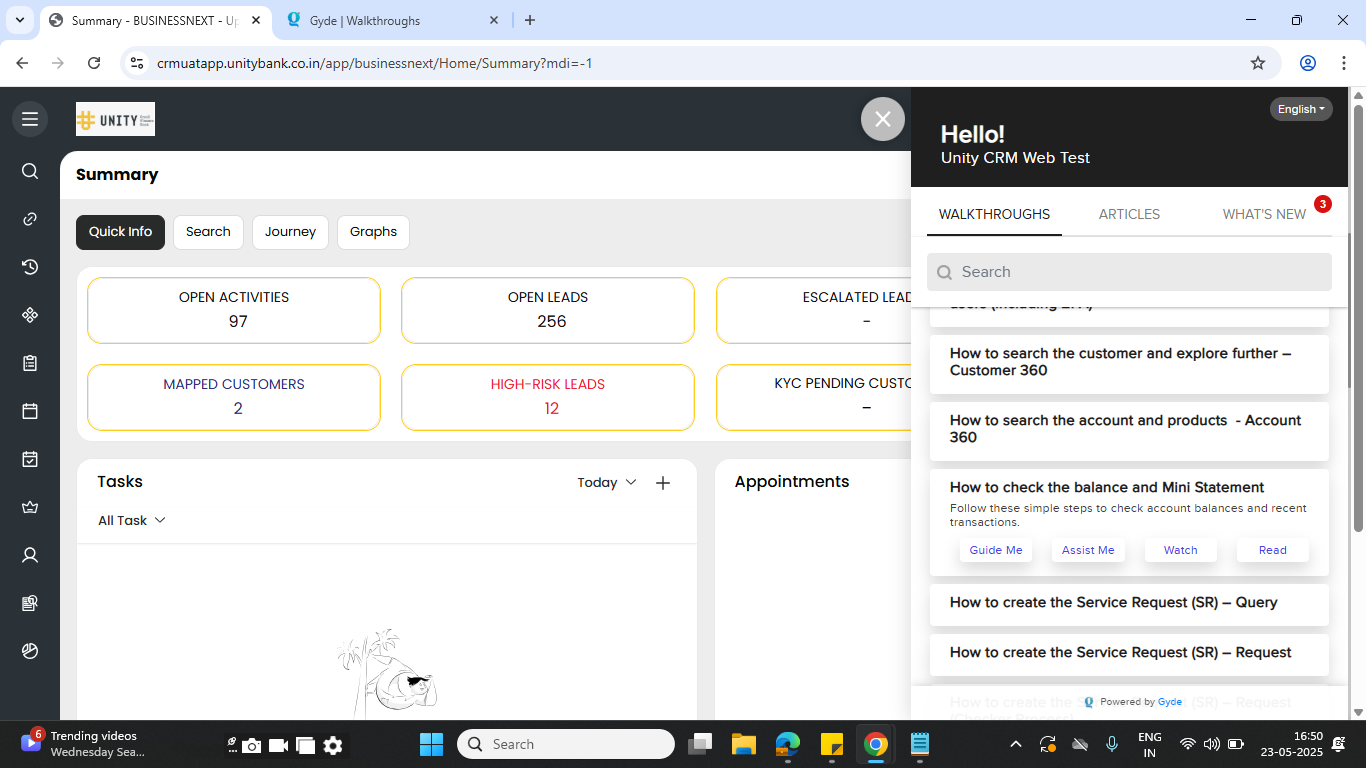Open the English language dropdown
Viewport: 1366px width, 768px height.
[1300, 109]
